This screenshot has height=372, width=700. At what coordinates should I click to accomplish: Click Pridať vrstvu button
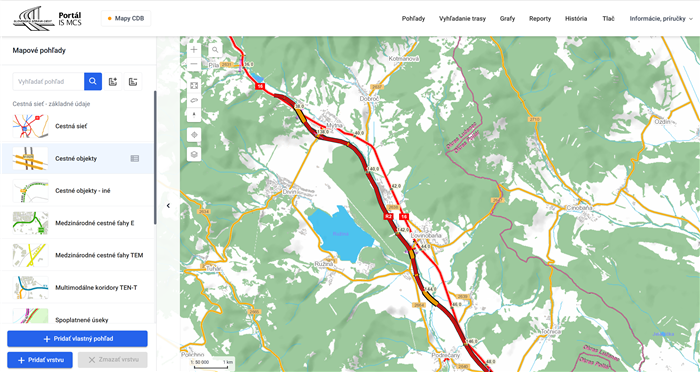pos(40,360)
